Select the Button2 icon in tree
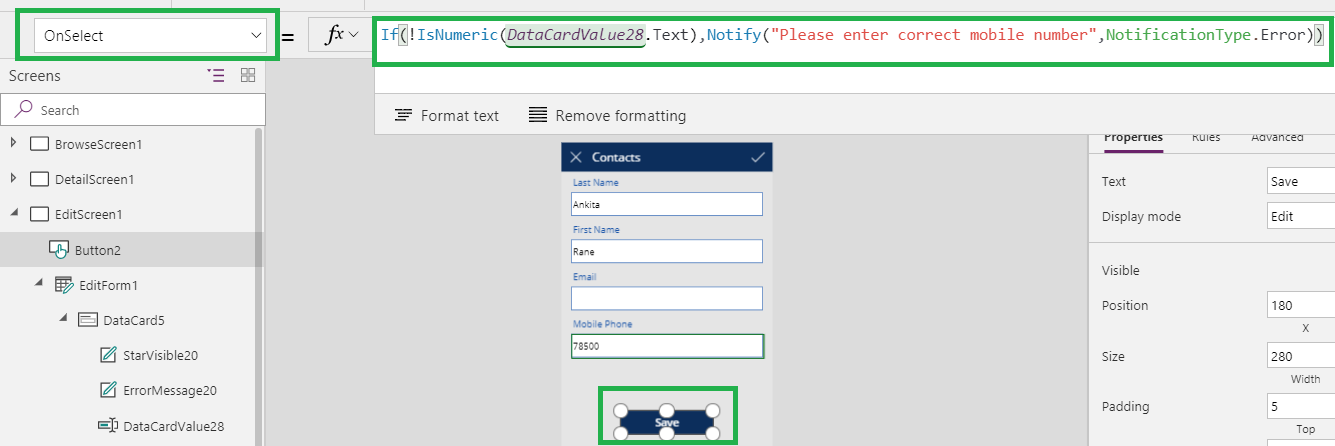The height and width of the screenshot is (446, 1335). click(x=58, y=250)
